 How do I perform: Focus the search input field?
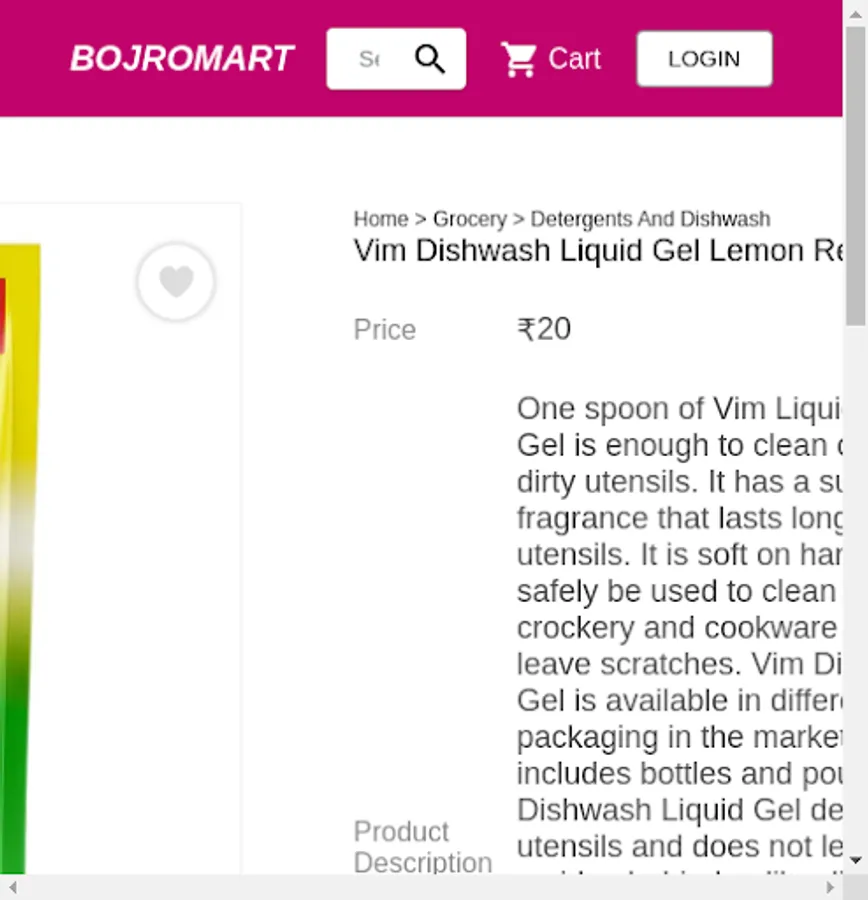(x=369, y=59)
